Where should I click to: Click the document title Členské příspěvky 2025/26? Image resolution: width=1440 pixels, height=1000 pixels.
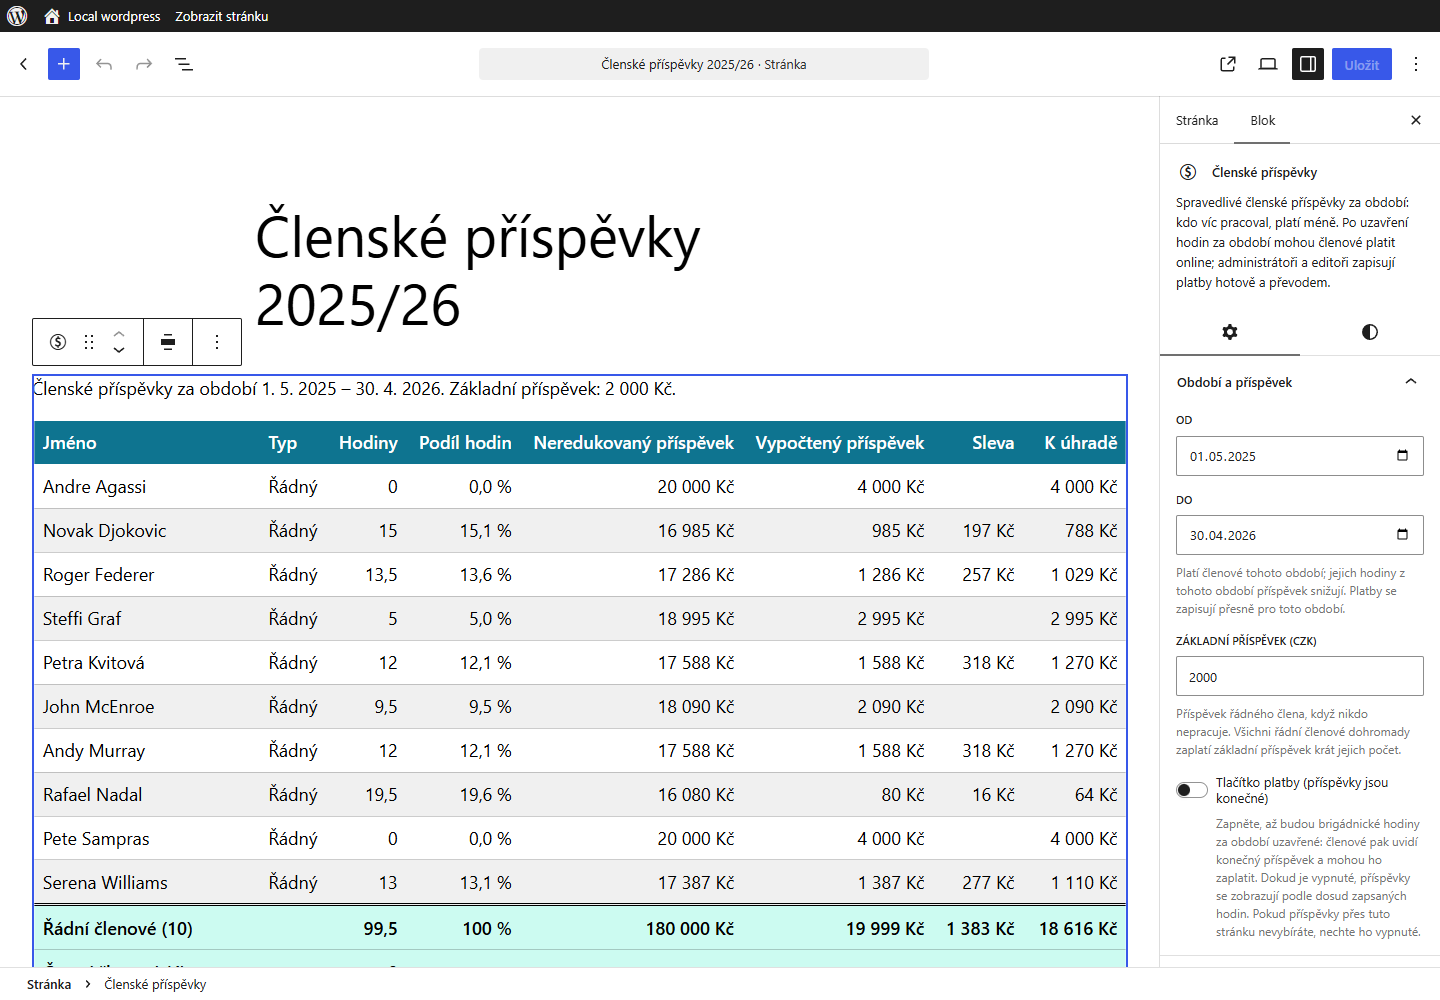(x=704, y=64)
